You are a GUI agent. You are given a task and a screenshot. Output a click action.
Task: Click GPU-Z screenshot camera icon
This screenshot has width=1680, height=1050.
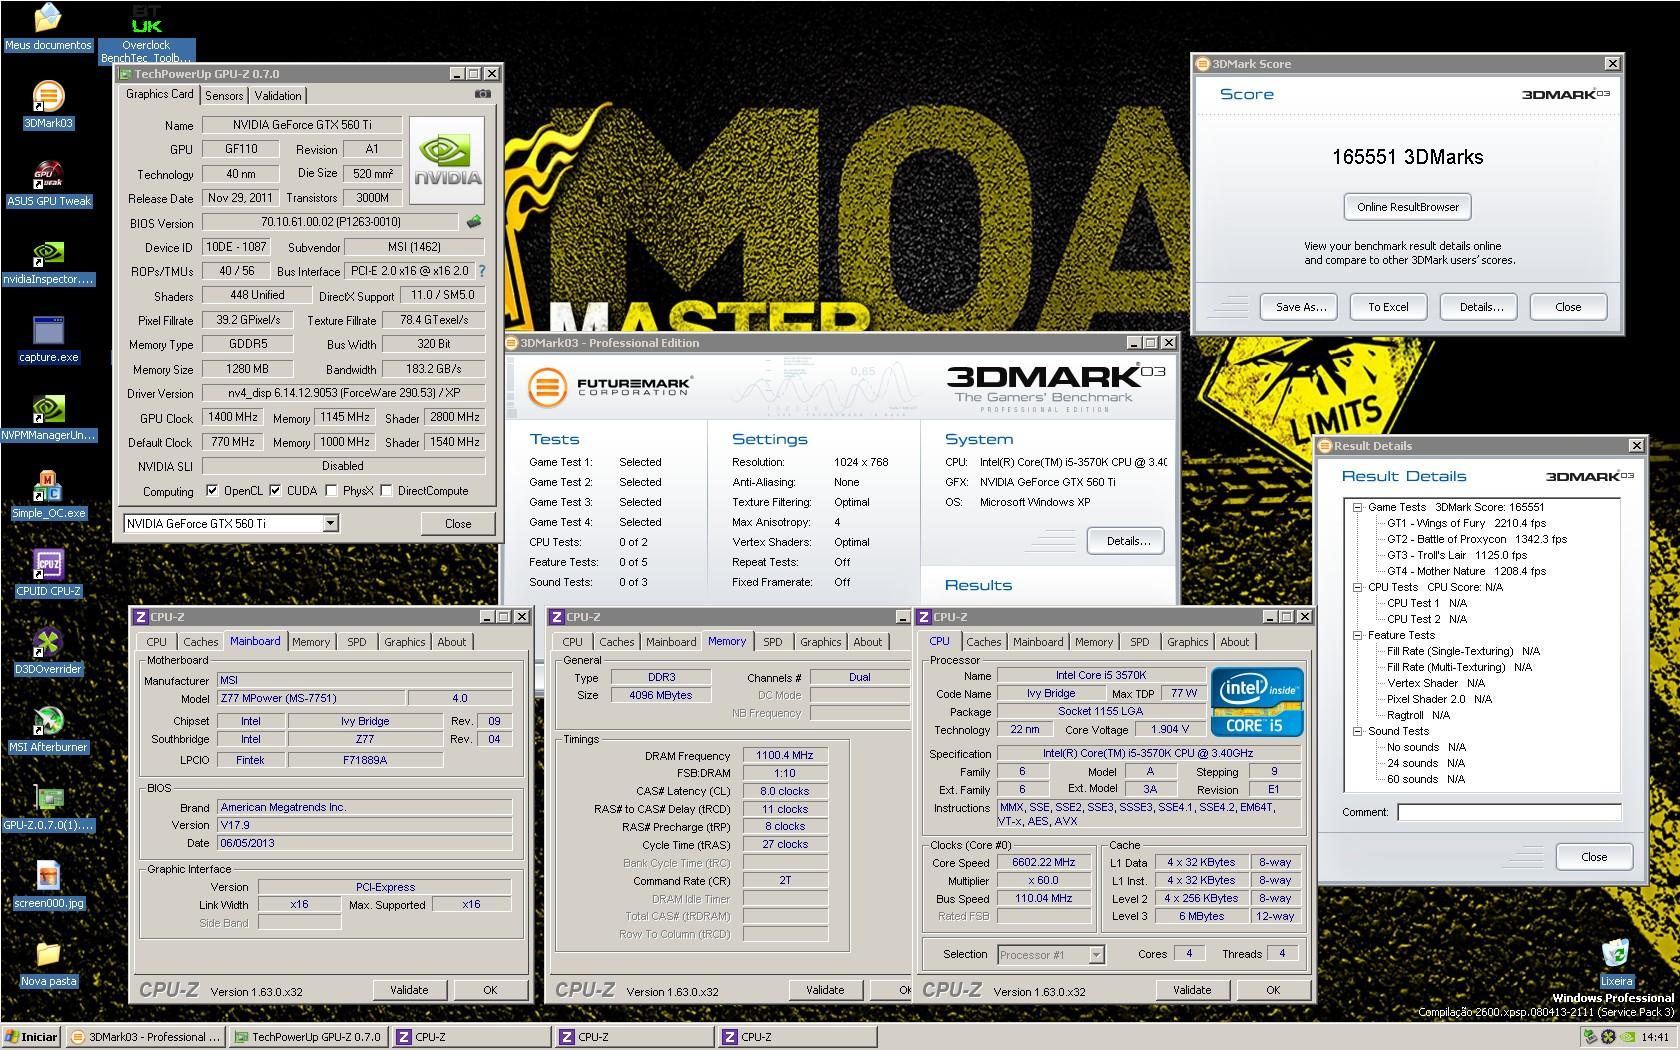483,94
